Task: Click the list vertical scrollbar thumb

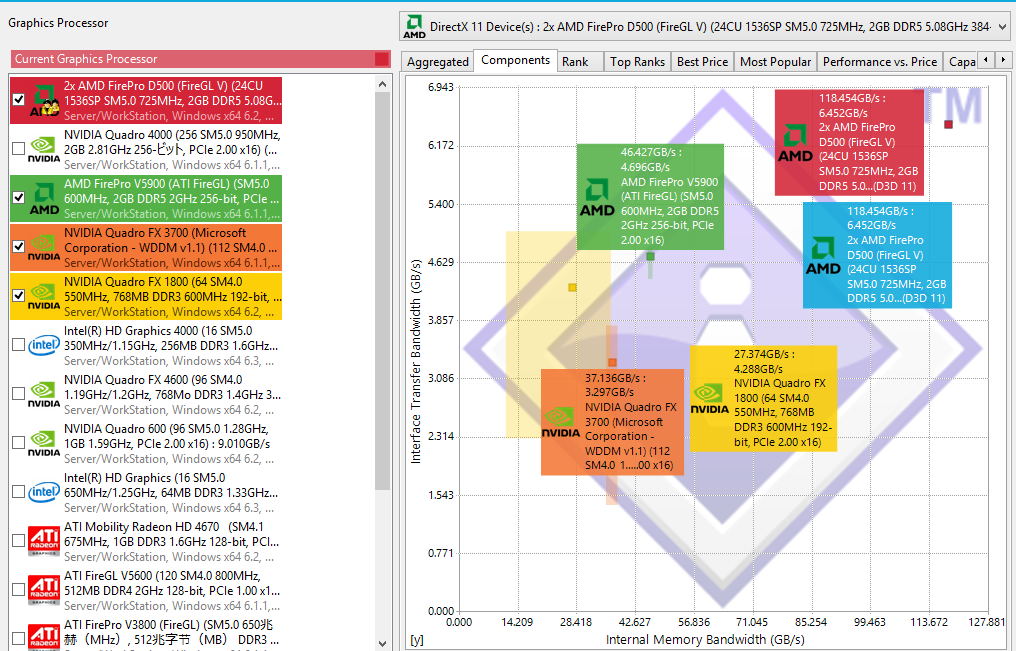Action: pos(382,291)
